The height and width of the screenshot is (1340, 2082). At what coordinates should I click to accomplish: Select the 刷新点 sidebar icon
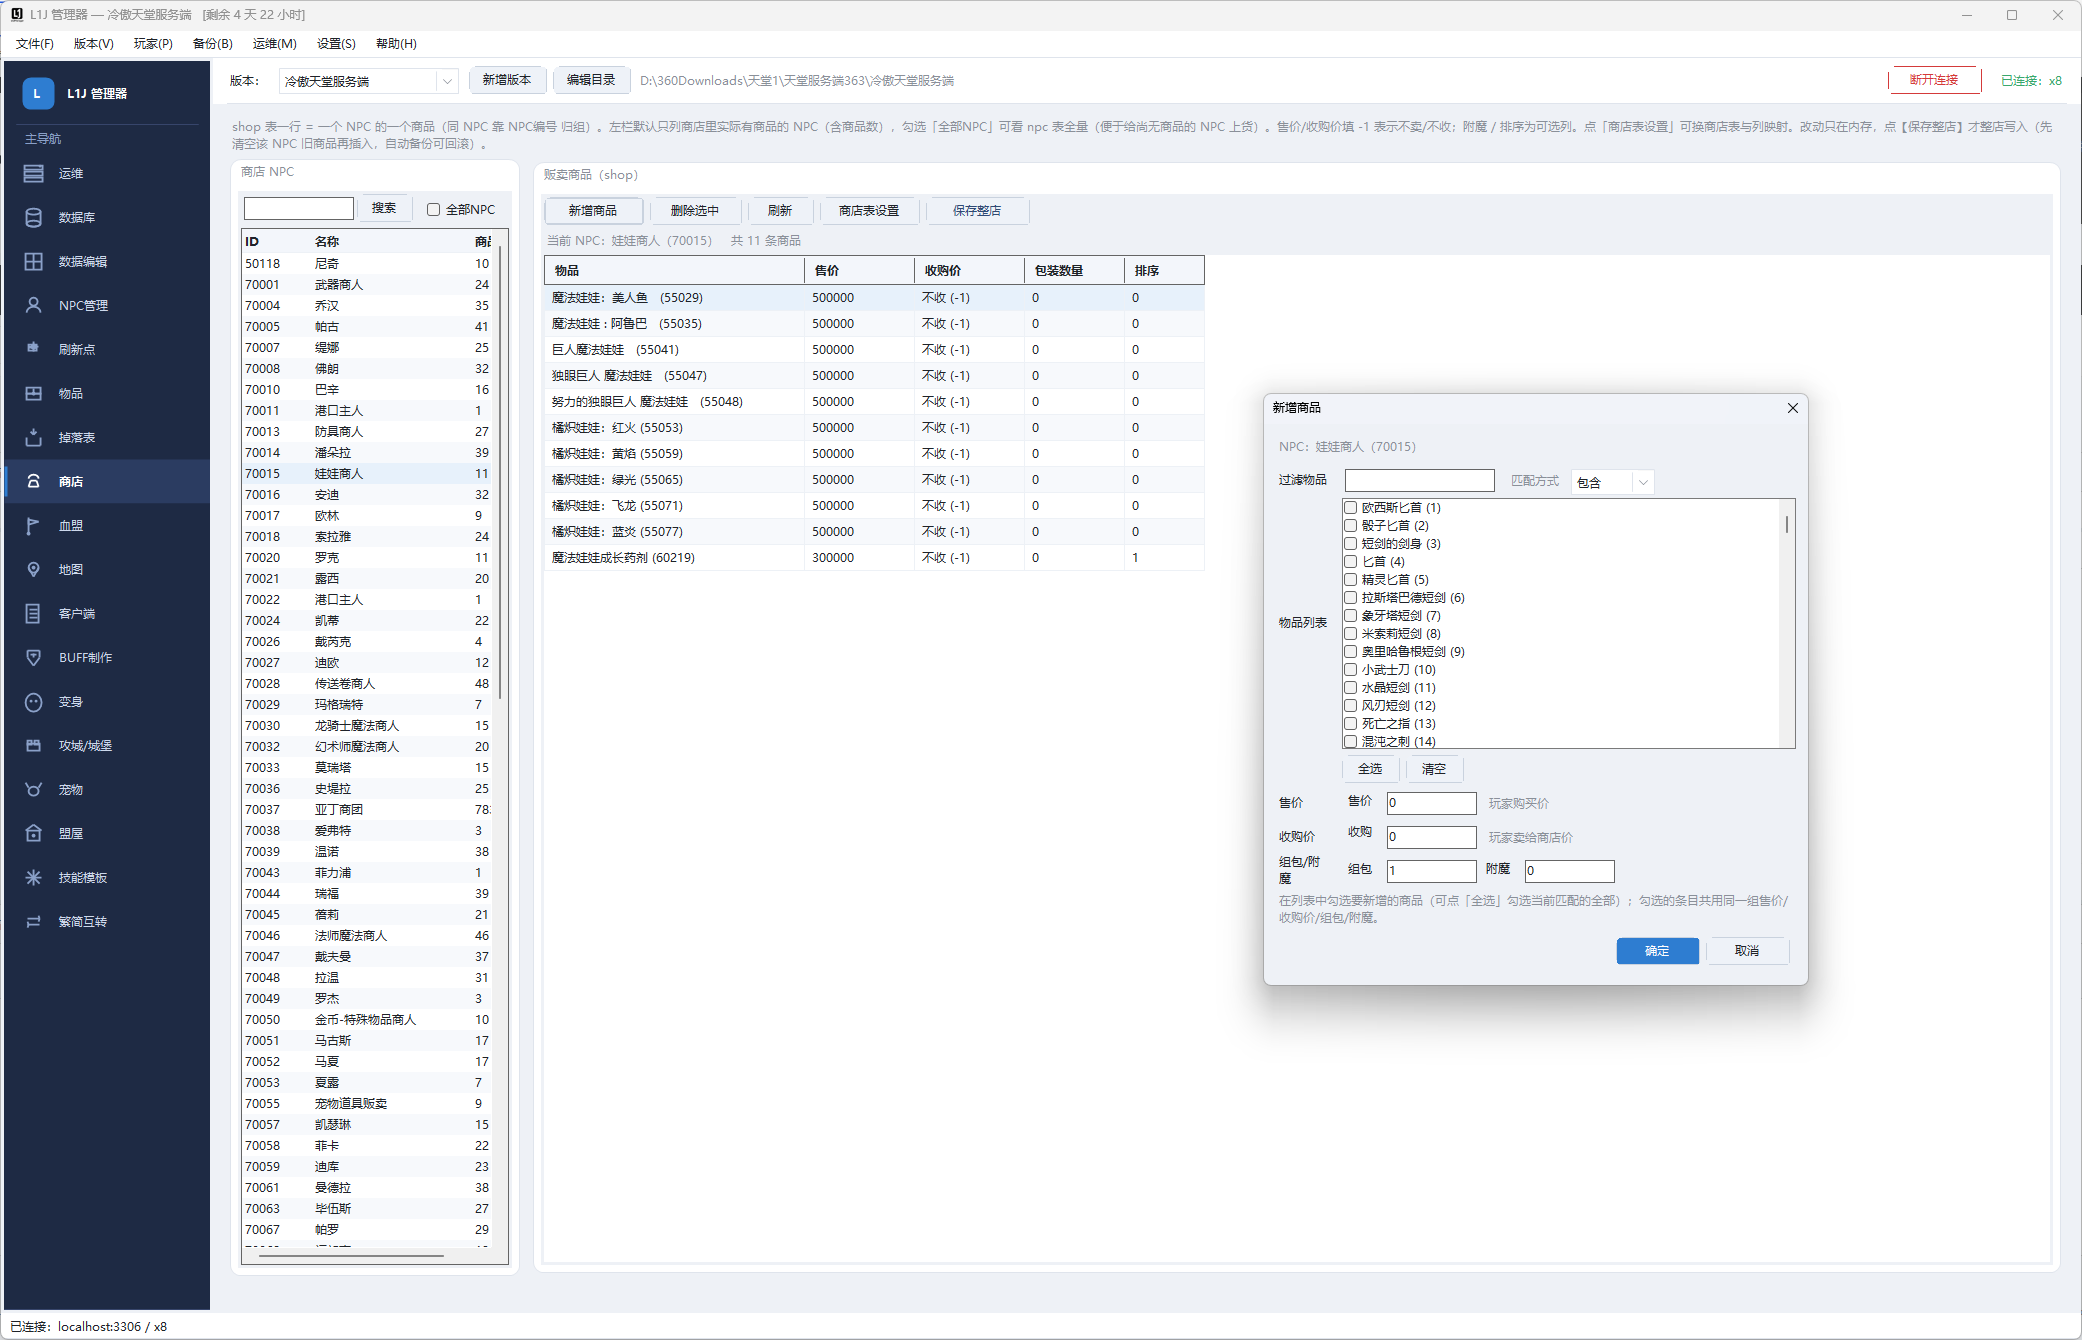click(x=34, y=349)
